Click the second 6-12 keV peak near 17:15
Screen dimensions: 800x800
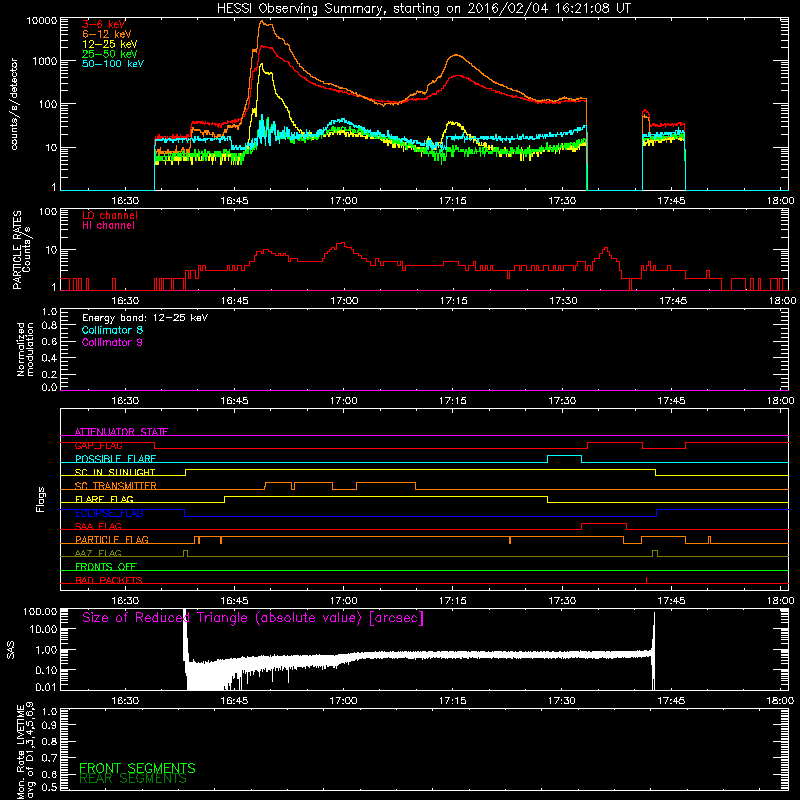pyautogui.click(x=455, y=55)
